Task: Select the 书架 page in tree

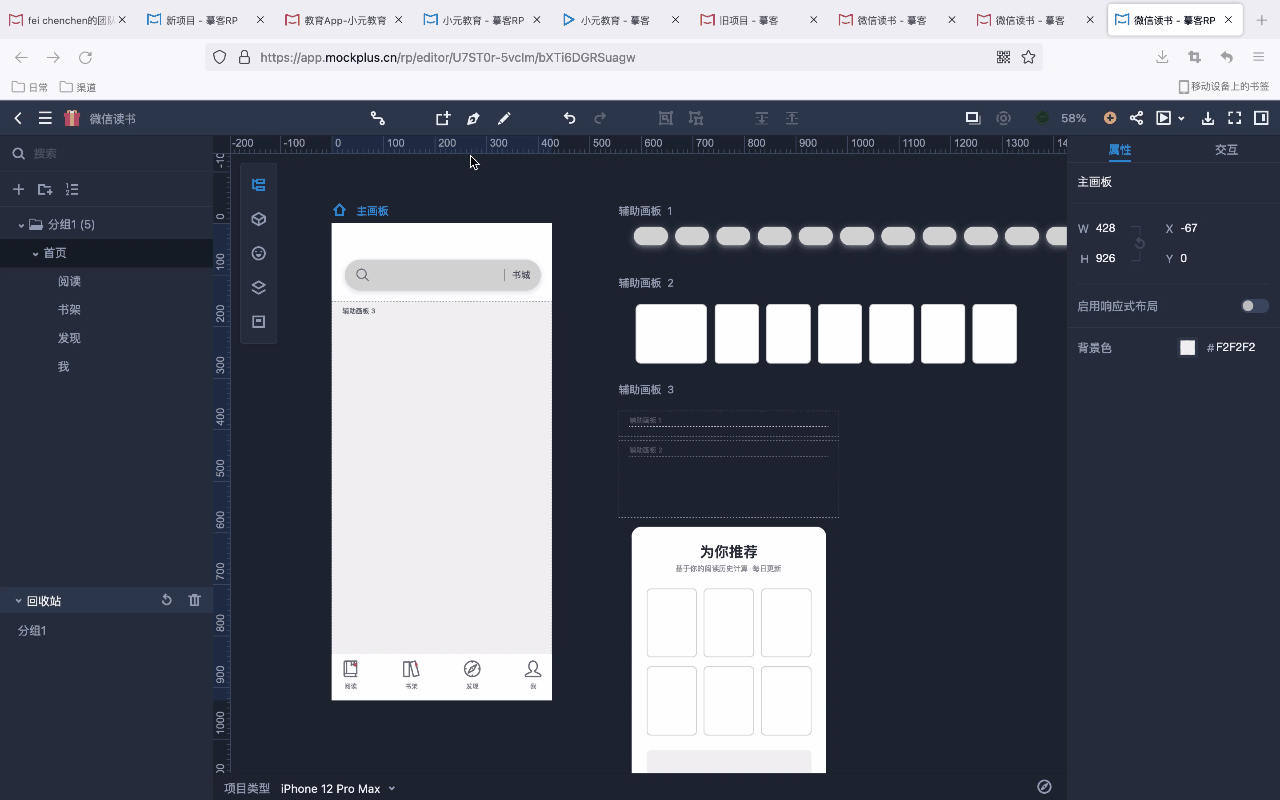Action: tap(69, 310)
